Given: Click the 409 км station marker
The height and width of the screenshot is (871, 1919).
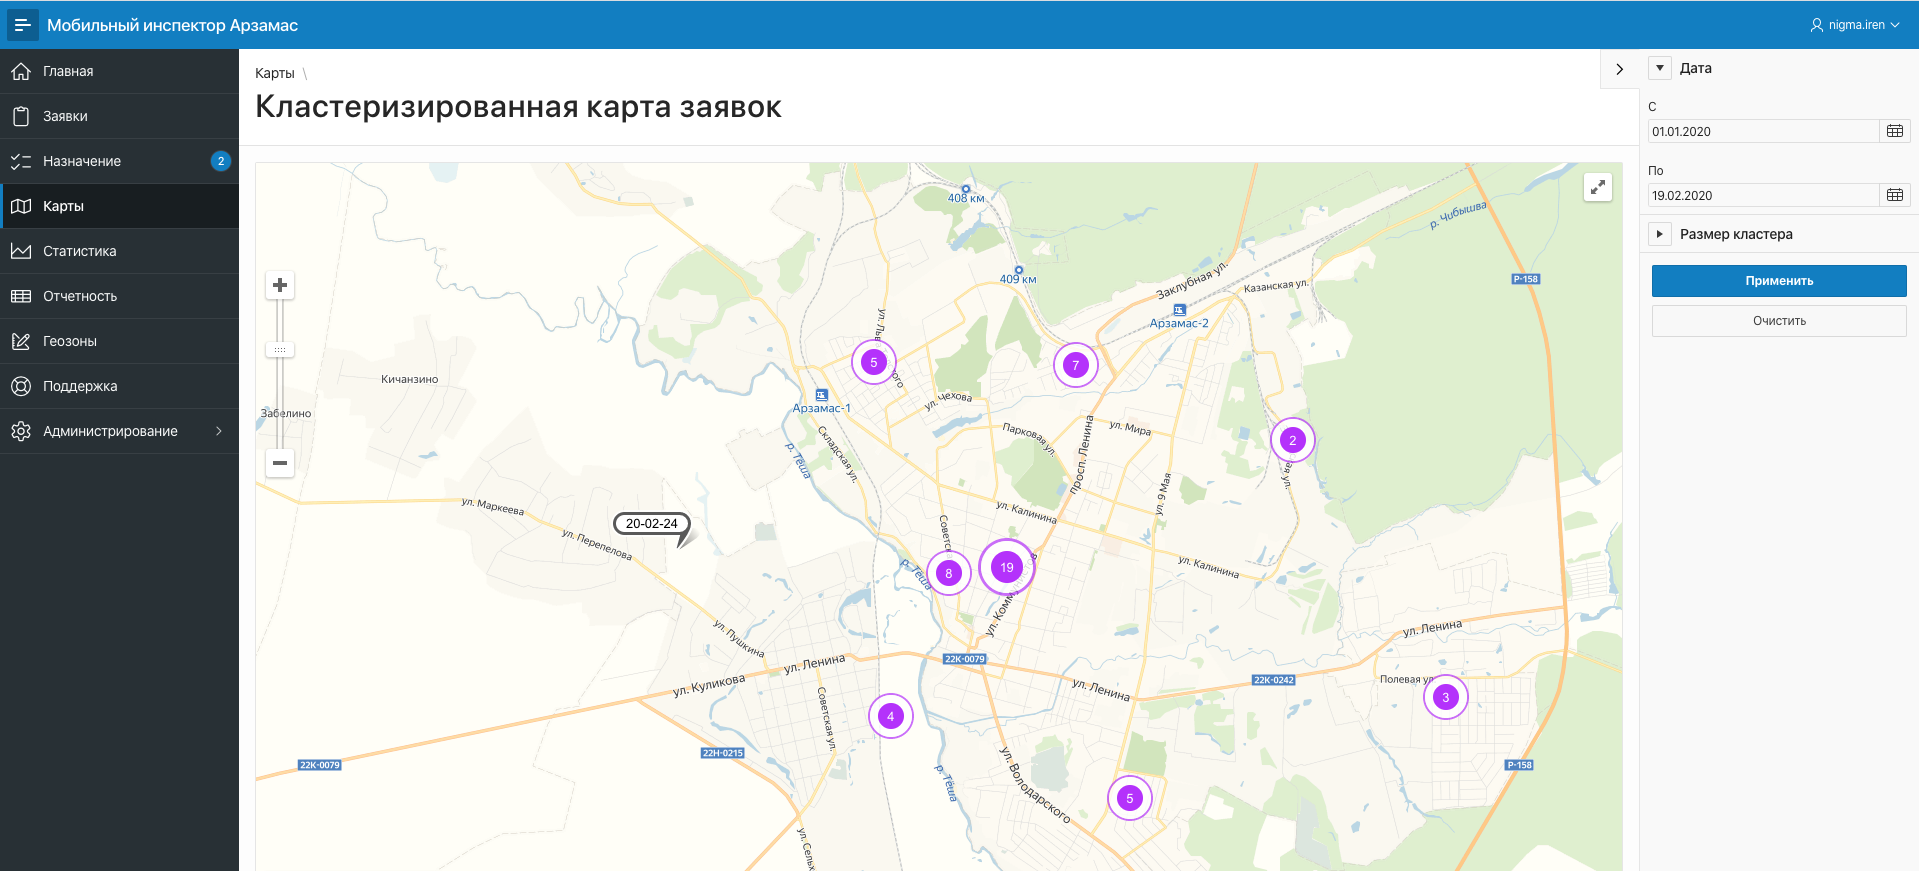Looking at the screenshot, I should tap(1019, 270).
